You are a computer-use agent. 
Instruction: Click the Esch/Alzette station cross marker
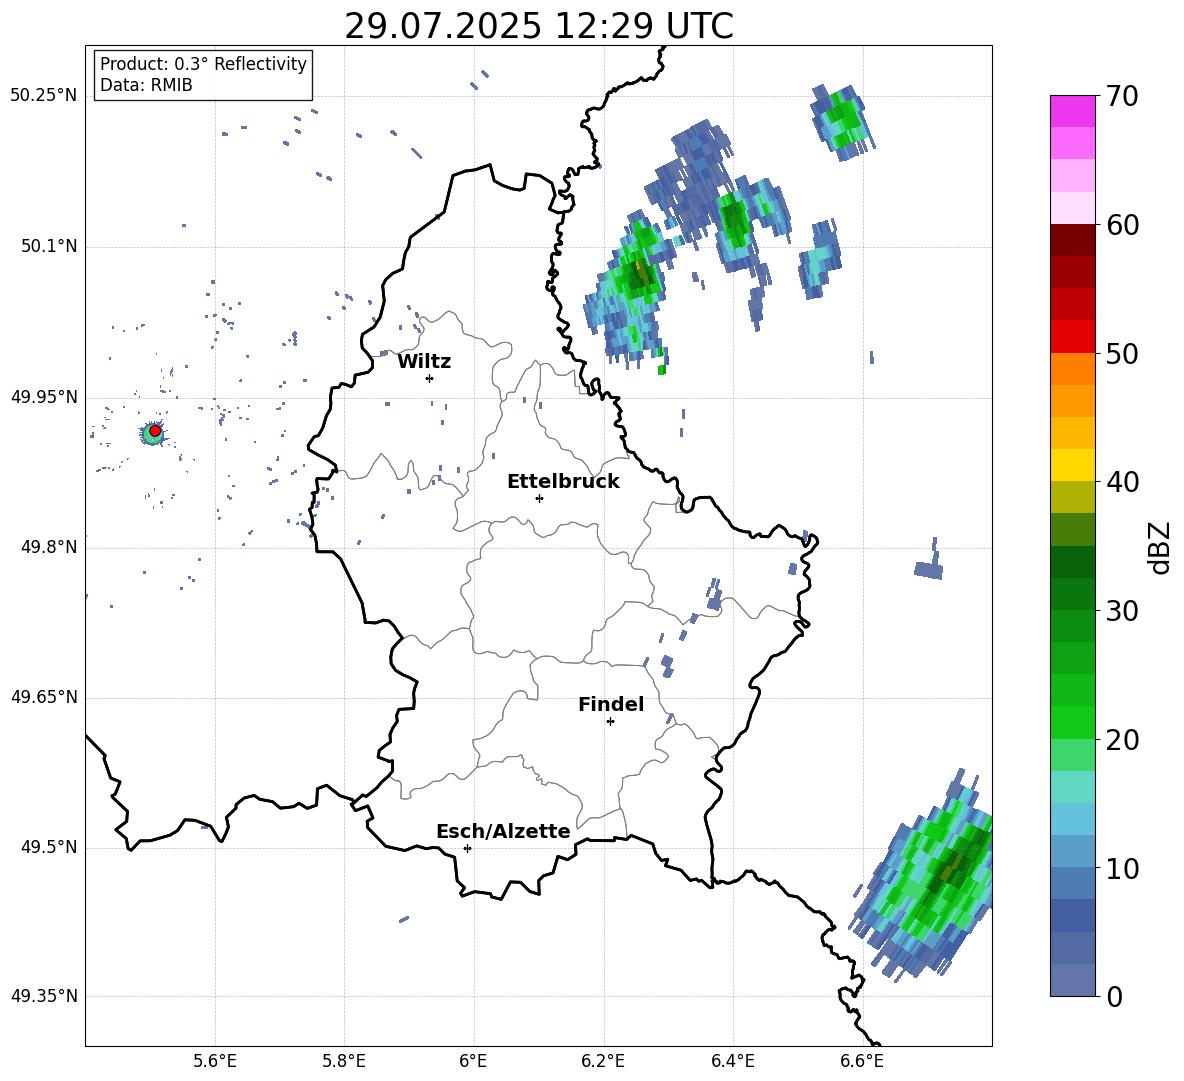click(467, 848)
